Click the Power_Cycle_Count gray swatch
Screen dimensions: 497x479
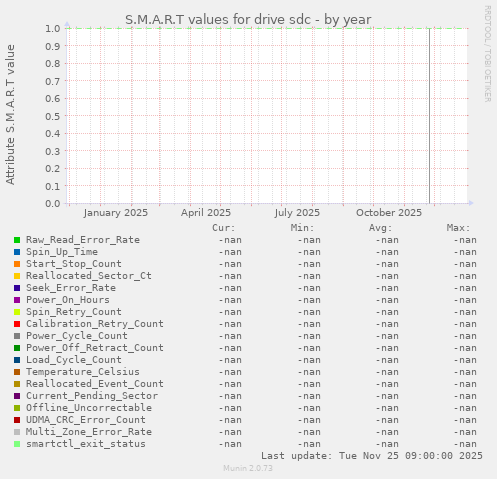[x=17, y=336]
